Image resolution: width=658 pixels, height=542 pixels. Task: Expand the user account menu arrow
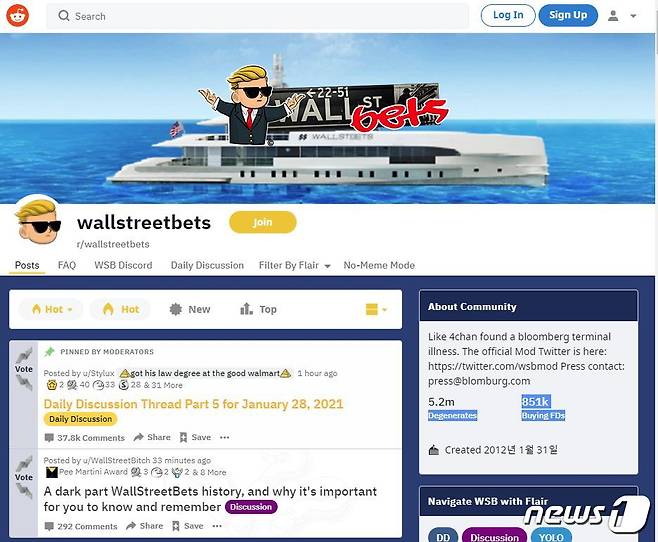click(633, 16)
